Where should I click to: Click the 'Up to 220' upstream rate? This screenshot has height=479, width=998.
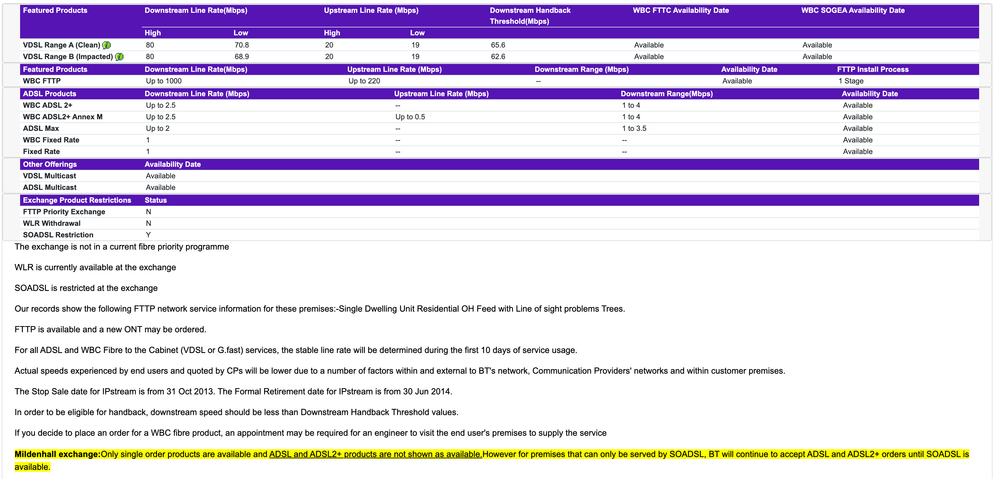364,81
